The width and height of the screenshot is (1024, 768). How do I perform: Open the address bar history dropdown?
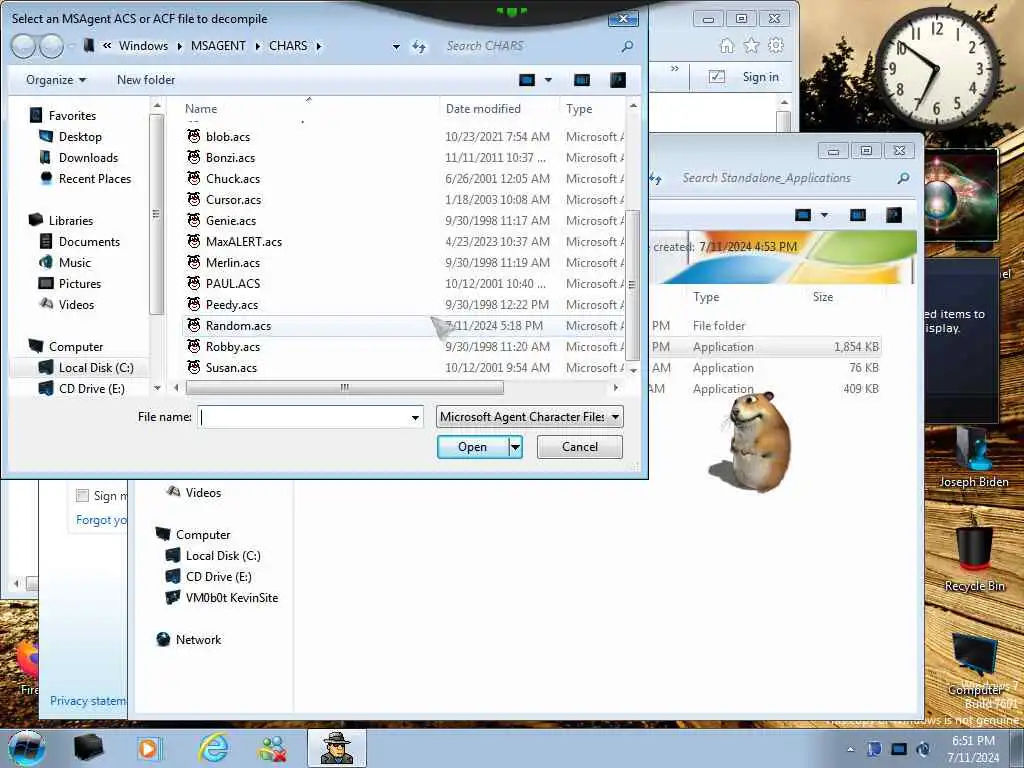pos(396,46)
